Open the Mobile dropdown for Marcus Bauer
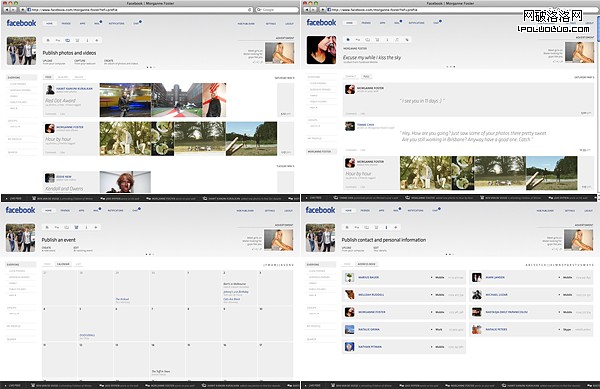Image resolution: width=600 pixels, height=389 pixels. click(438, 277)
